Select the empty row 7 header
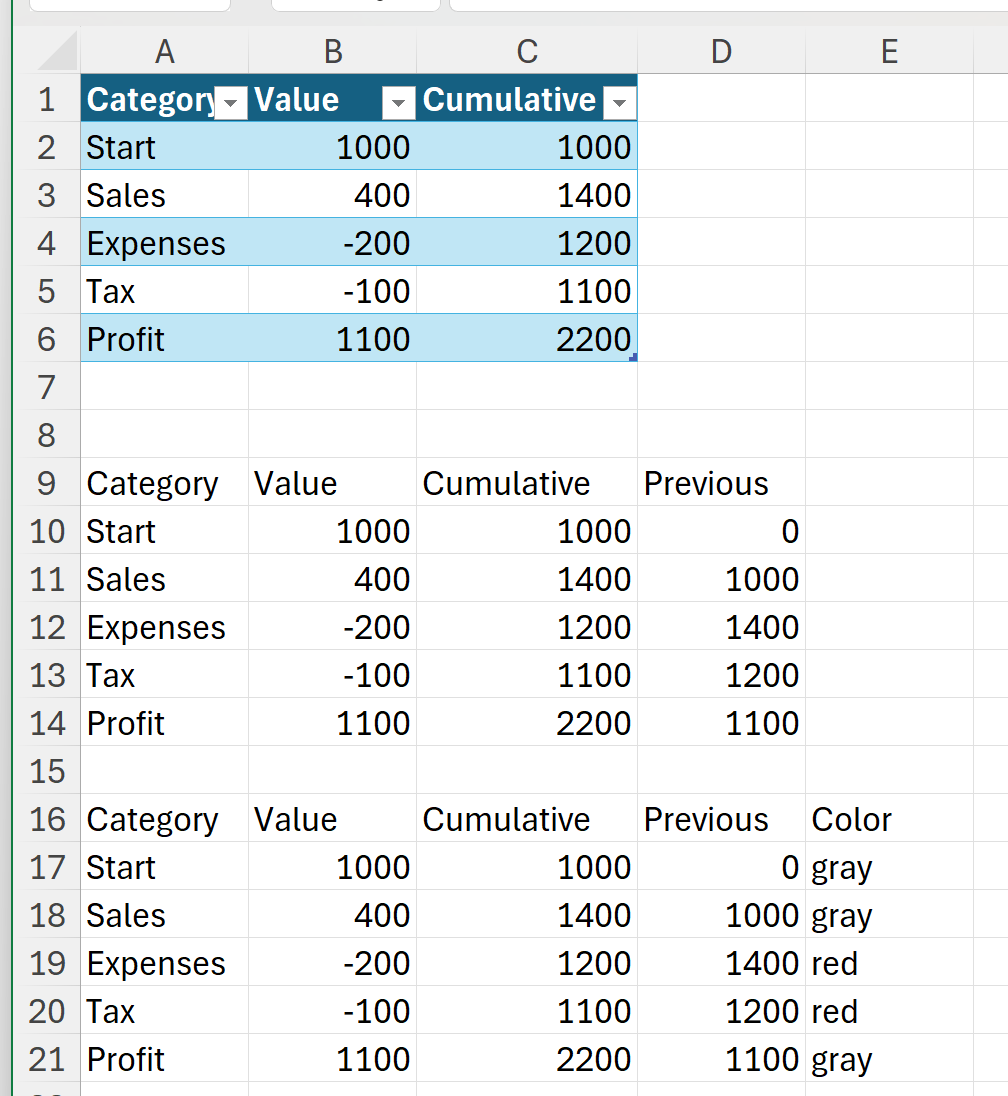Image resolution: width=1008 pixels, height=1096 pixels. [46, 387]
